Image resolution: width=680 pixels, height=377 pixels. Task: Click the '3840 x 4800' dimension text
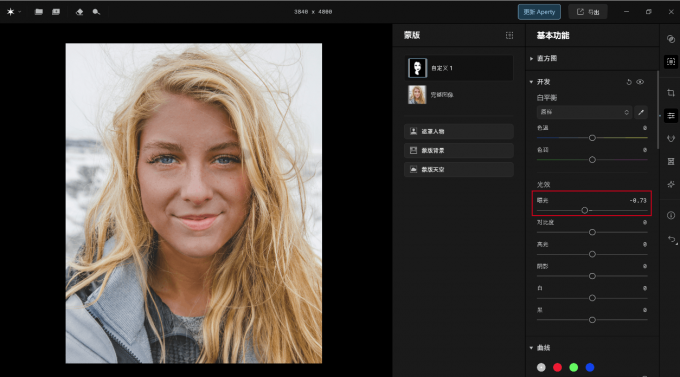tap(313, 12)
